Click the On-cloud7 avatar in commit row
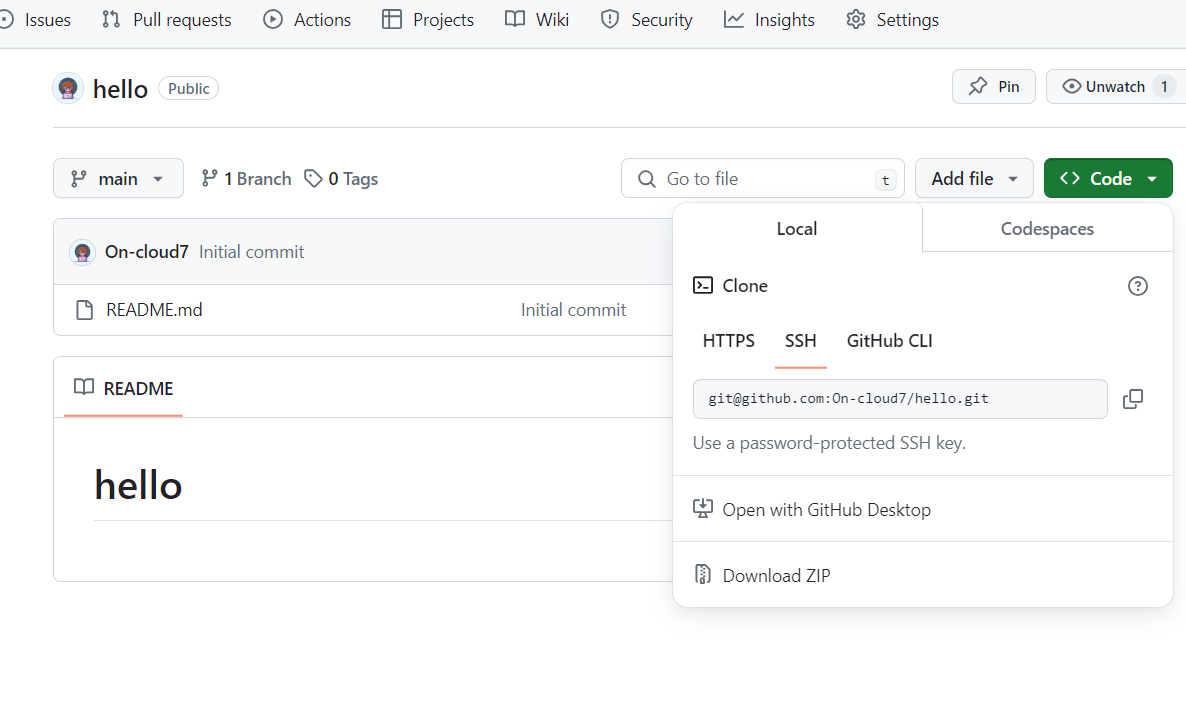Screen dimensions: 1186x721 (x=82, y=252)
